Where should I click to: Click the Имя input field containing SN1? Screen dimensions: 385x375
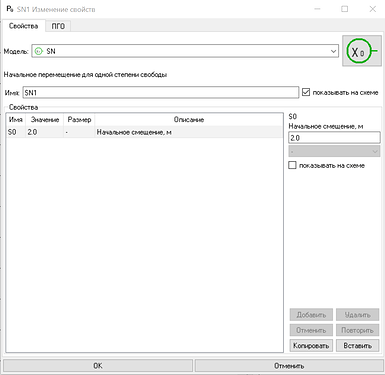pos(161,93)
